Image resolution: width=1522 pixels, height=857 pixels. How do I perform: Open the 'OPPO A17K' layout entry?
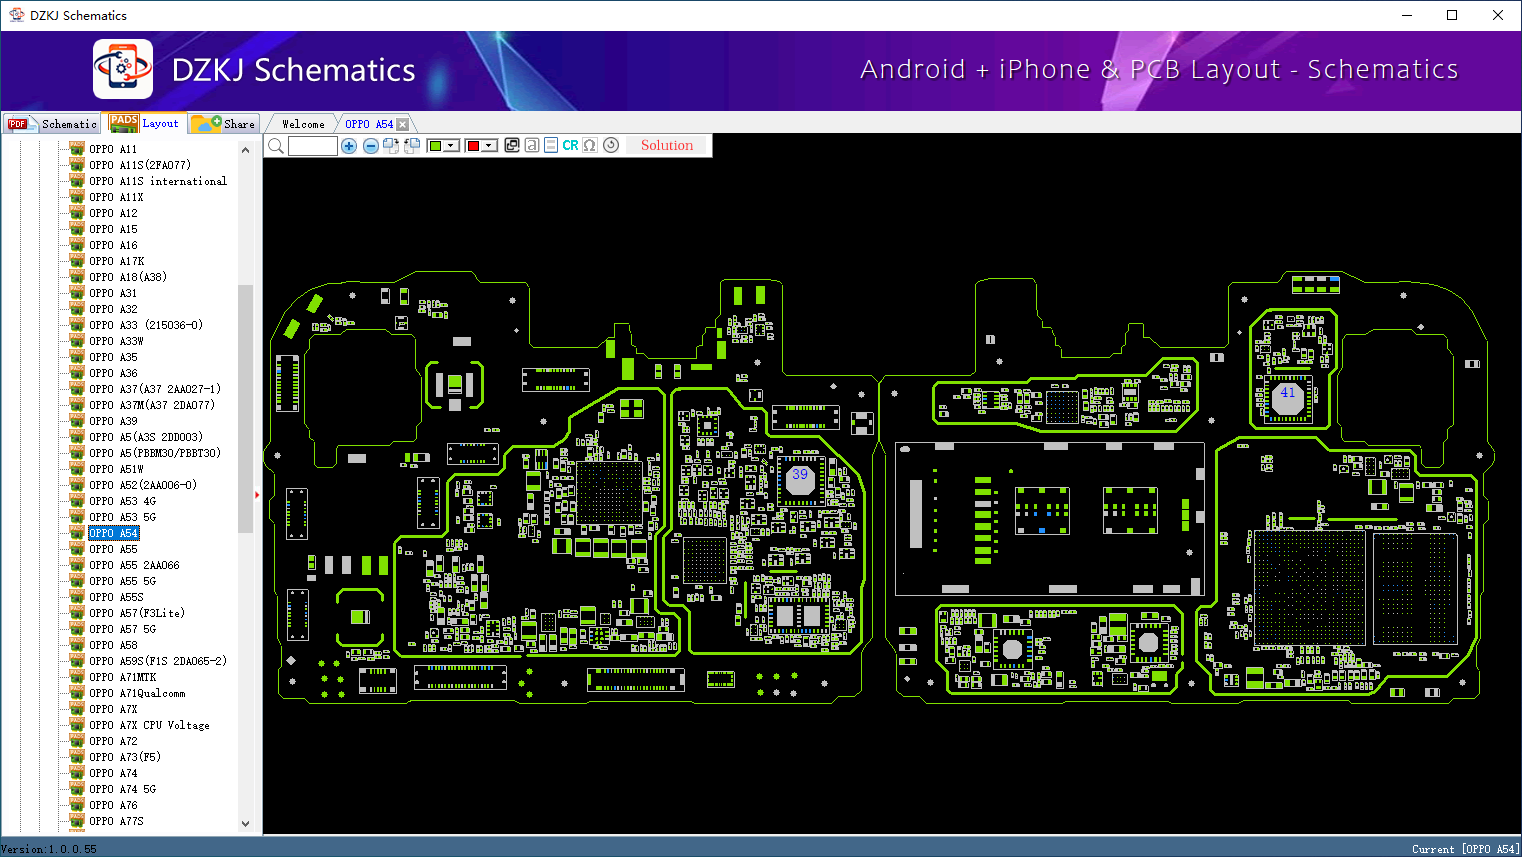point(117,261)
